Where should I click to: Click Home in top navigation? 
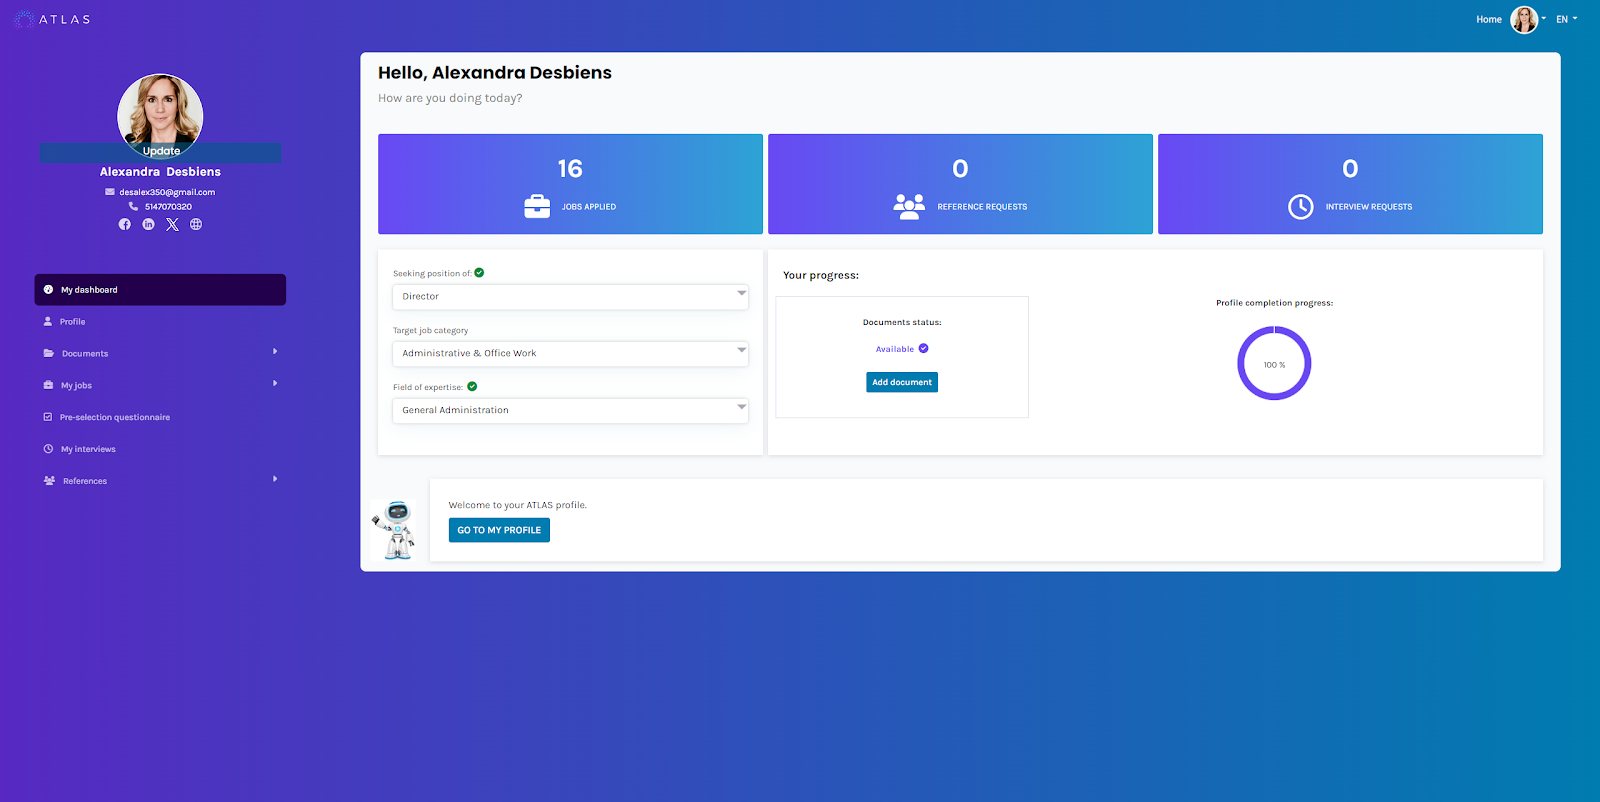(1489, 19)
